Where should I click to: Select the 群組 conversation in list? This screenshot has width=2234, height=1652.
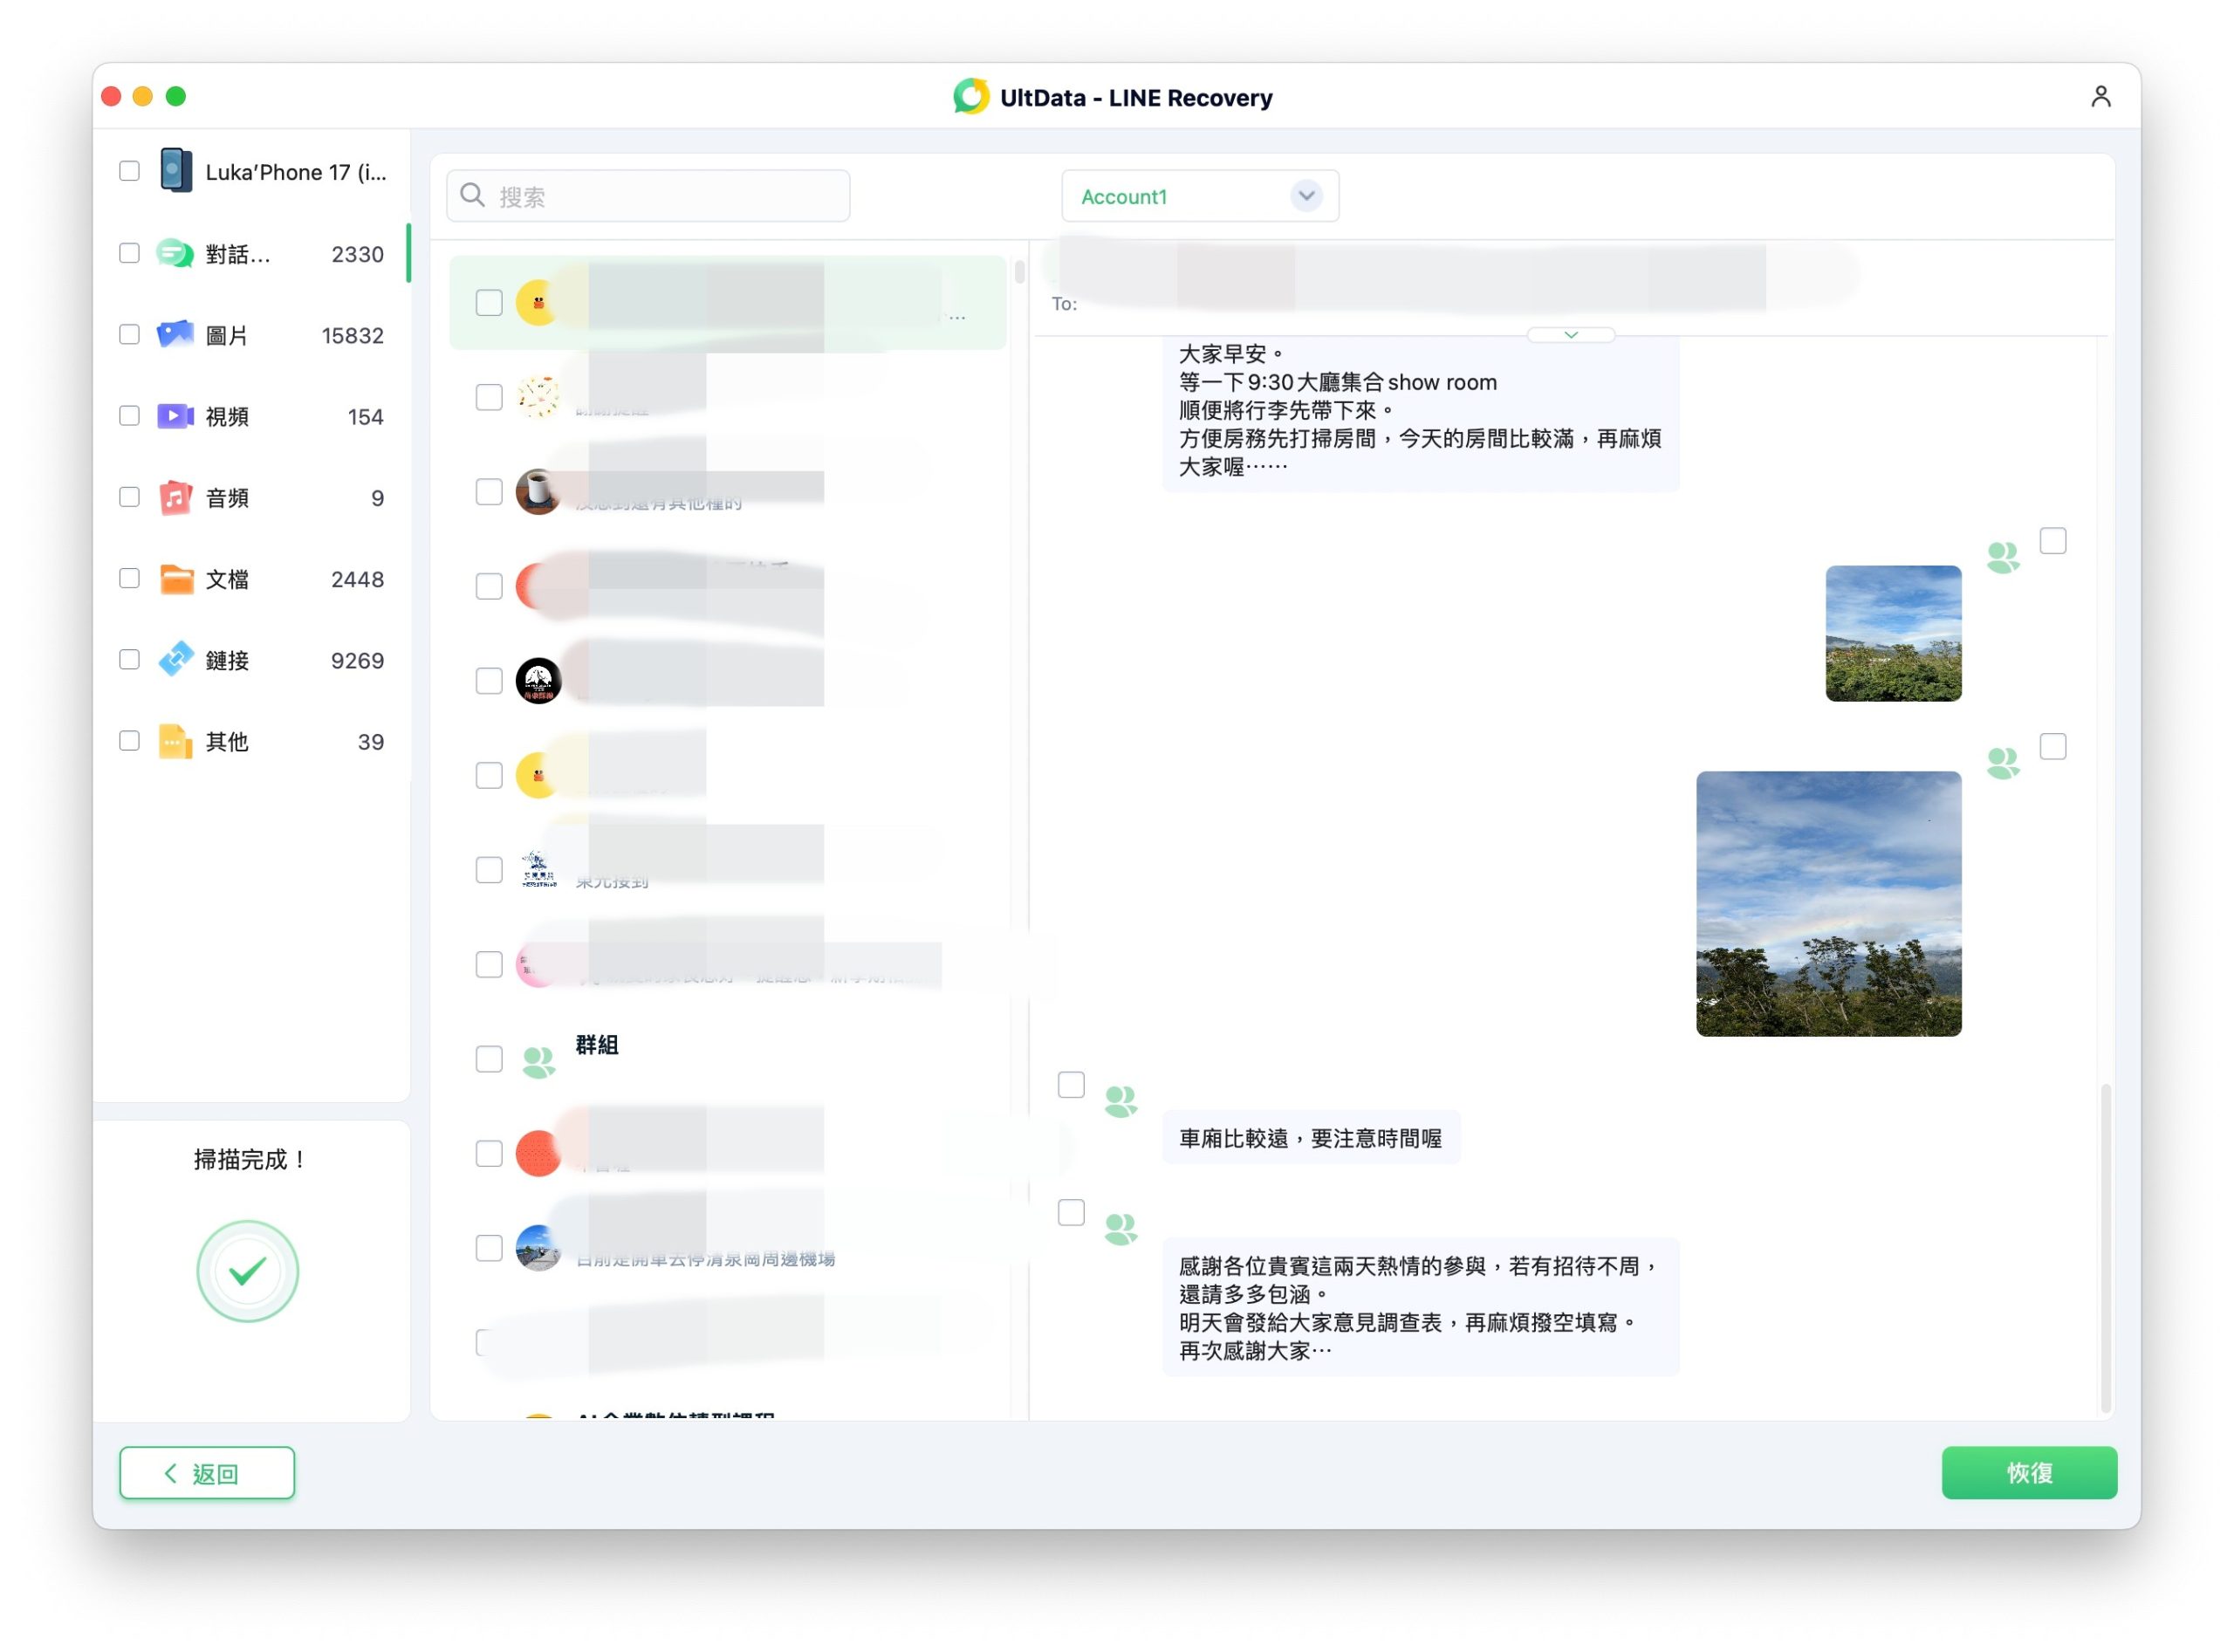tap(728, 1059)
